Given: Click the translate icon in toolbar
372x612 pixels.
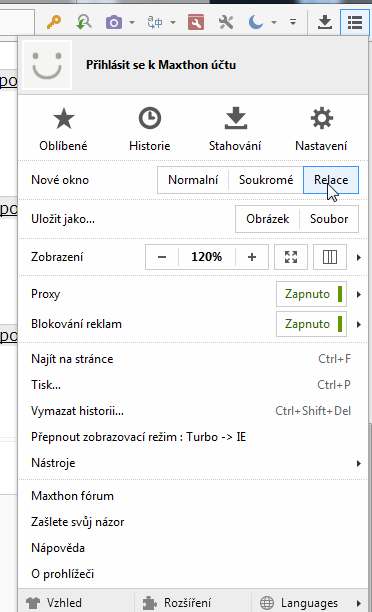Looking at the screenshot, I should click(x=155, y=22).
